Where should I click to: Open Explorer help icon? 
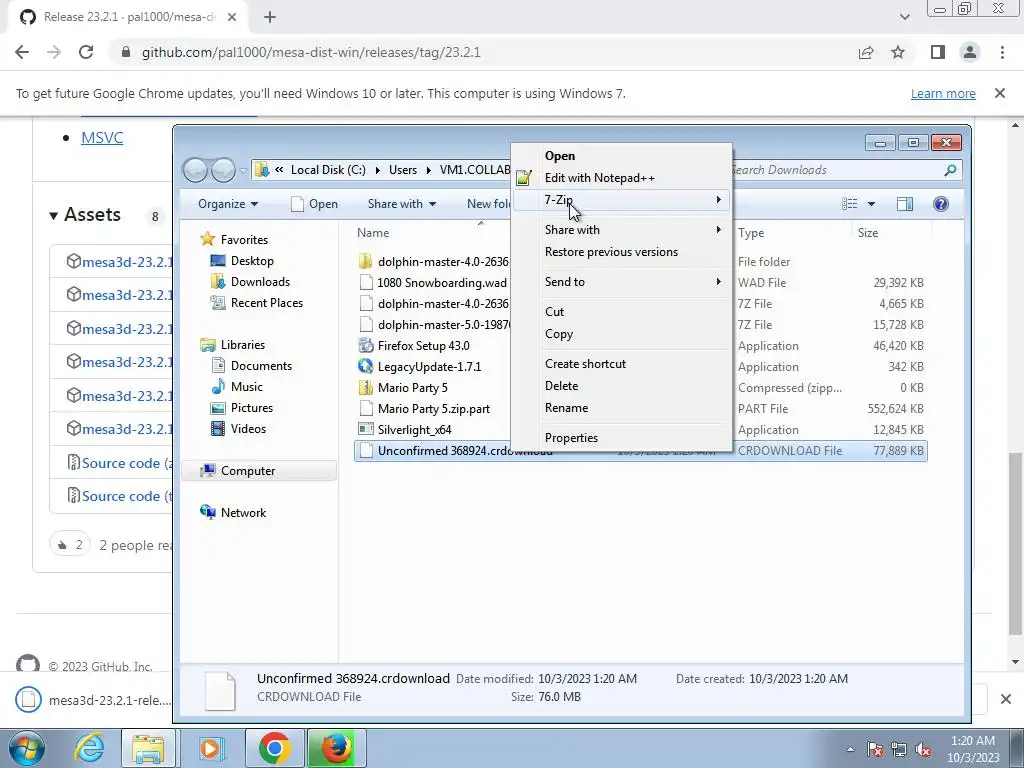coord(940,204)
